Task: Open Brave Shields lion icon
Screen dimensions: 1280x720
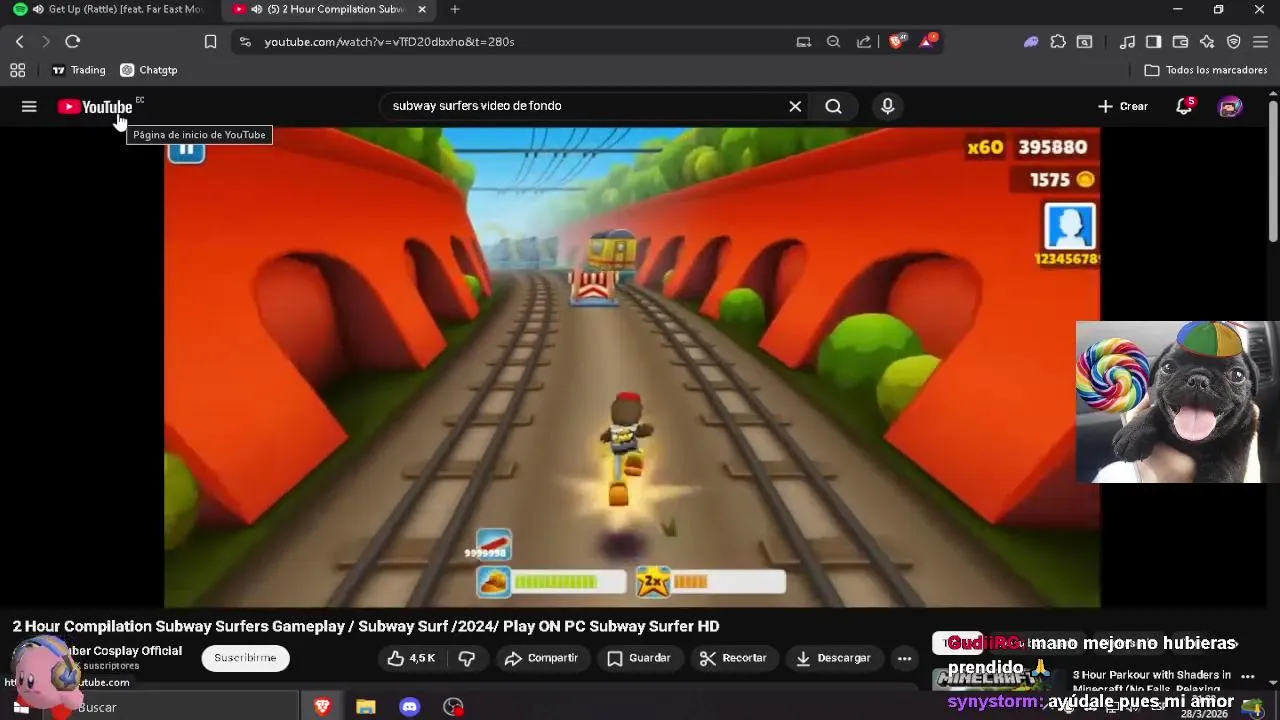Action: coord(897,41)
